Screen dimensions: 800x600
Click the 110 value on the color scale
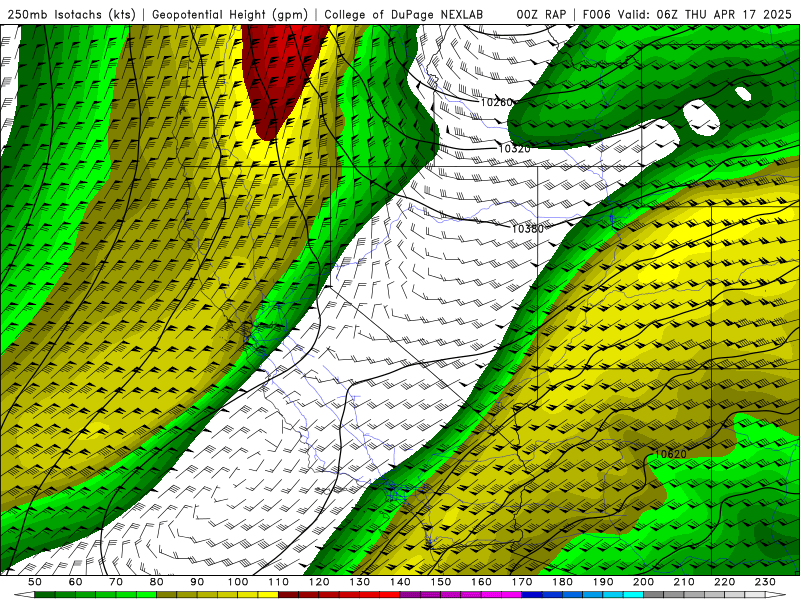279,582
